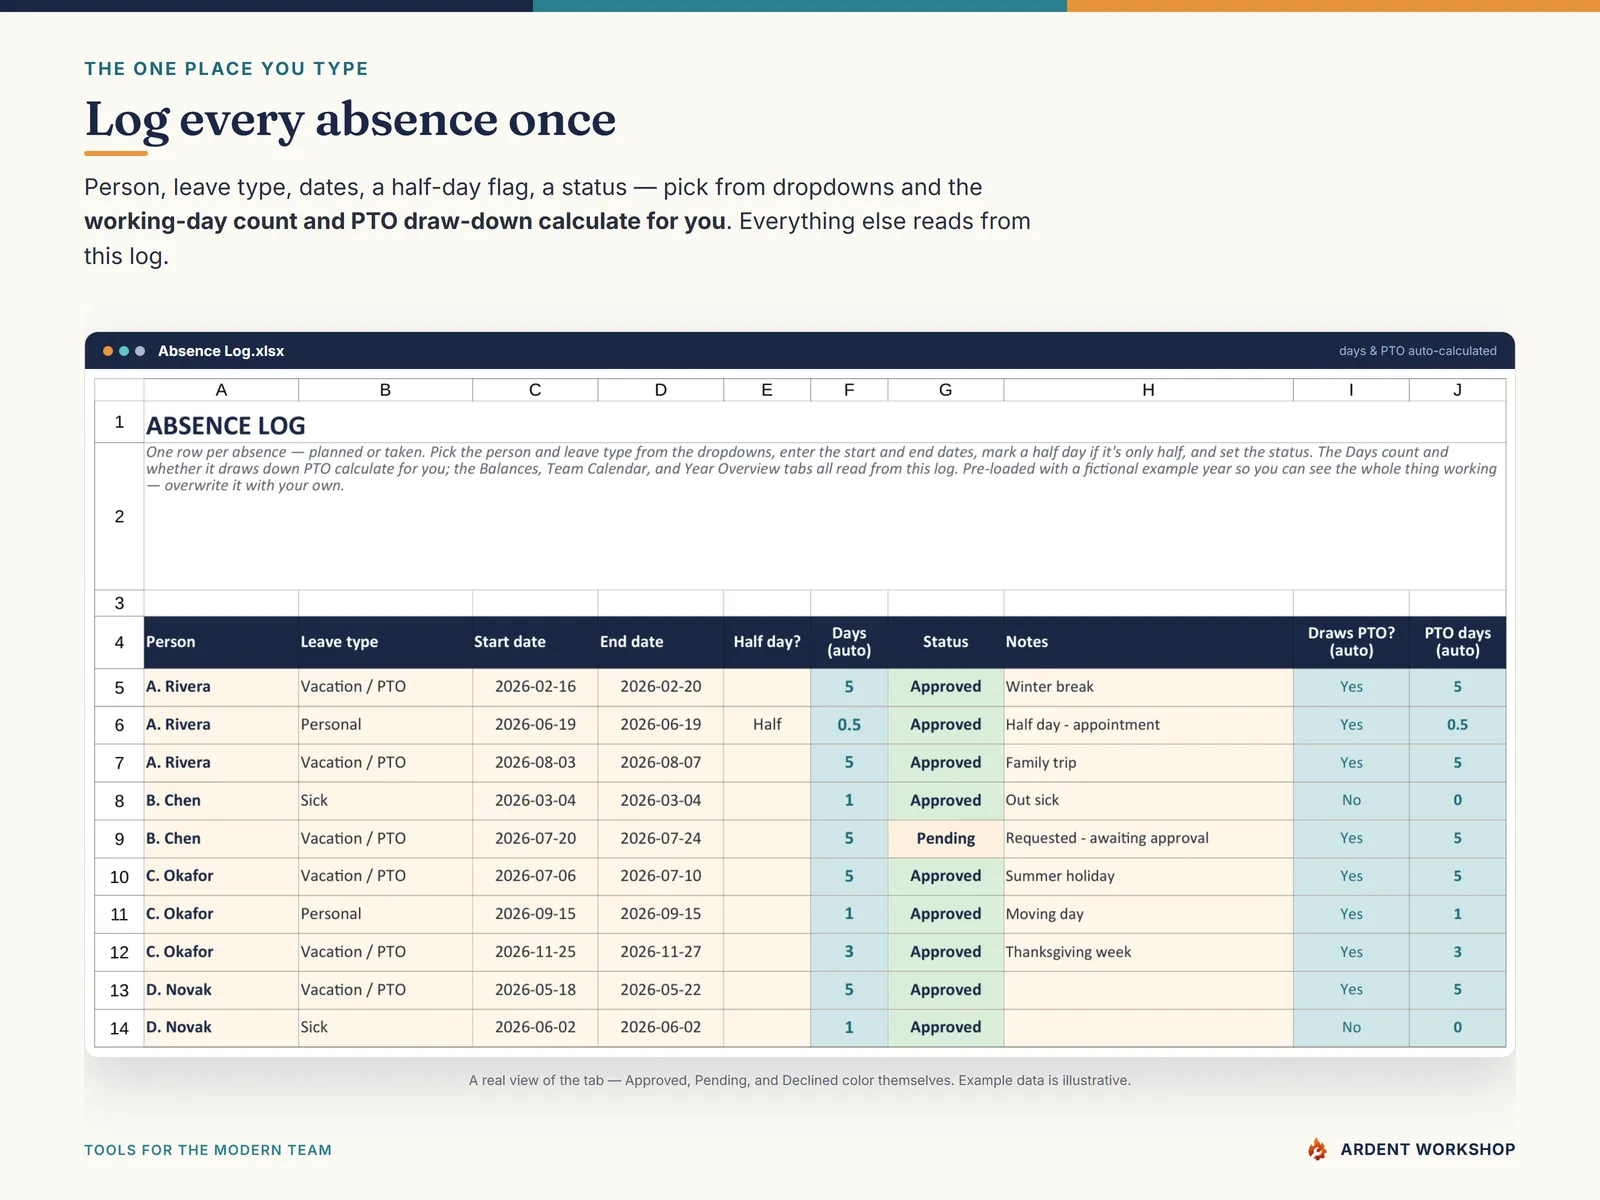Select start date 2026-07-20
The image size is (1600, 1200).
[535, 839]
